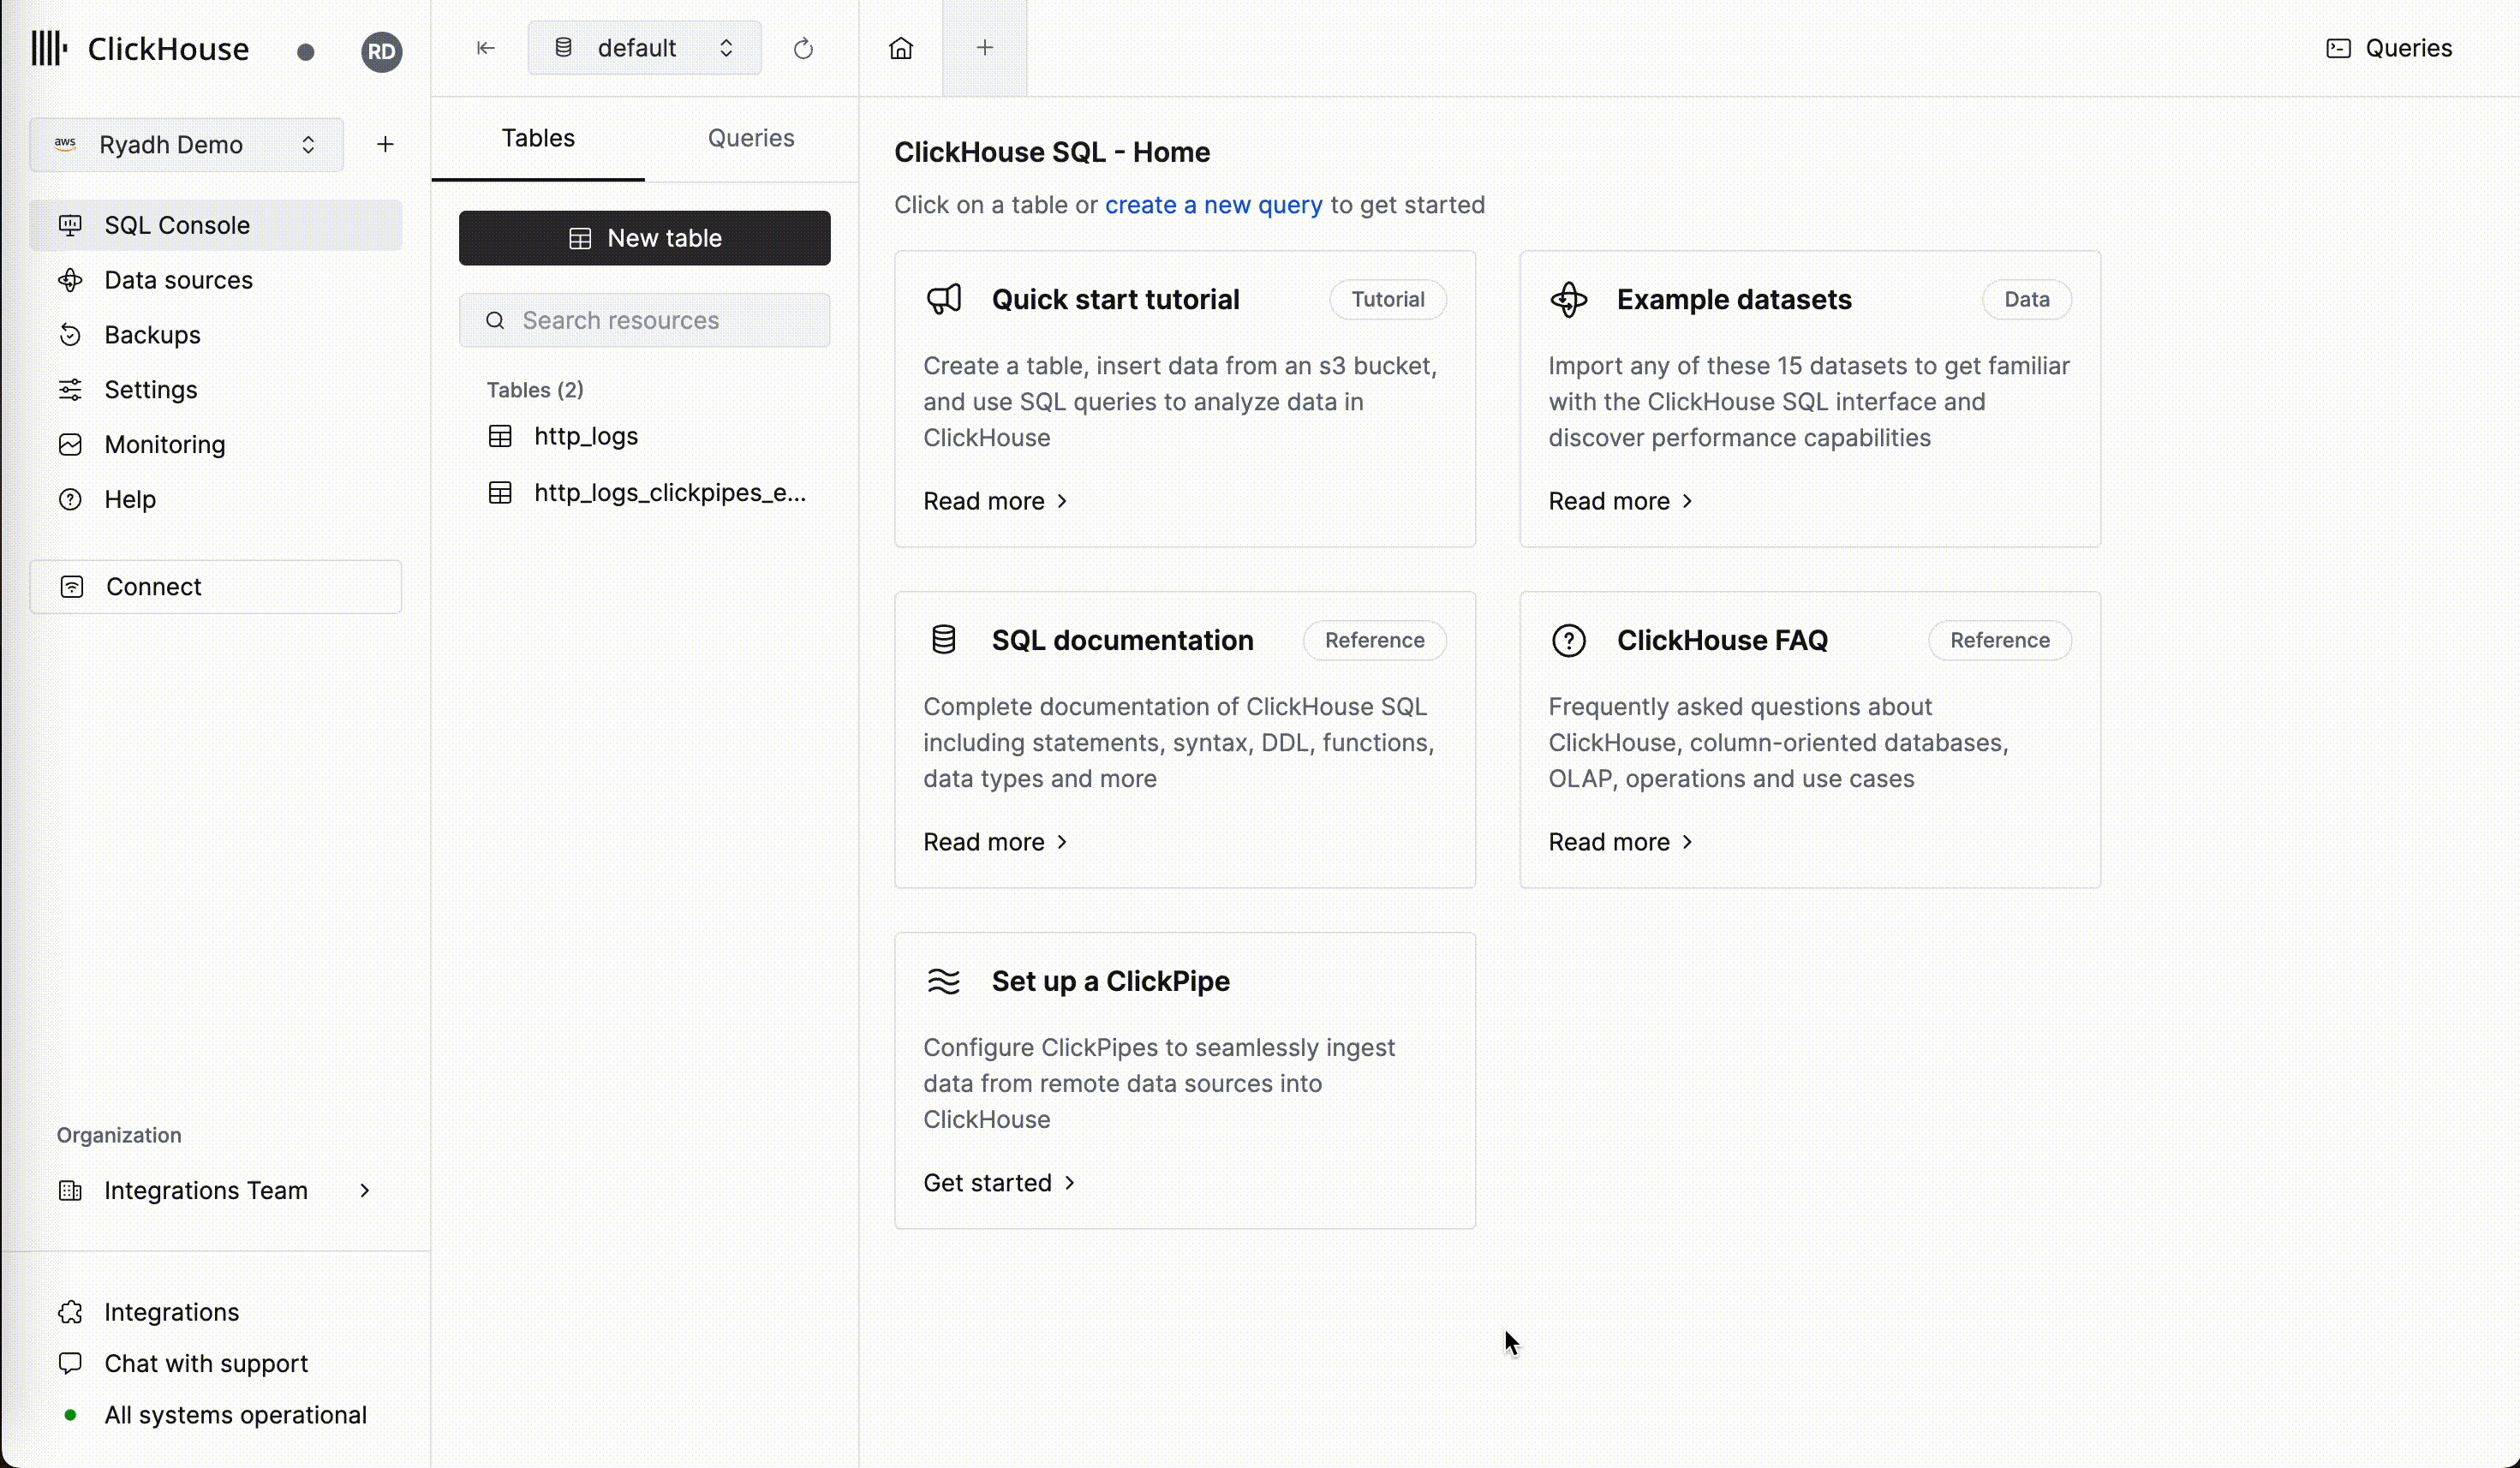This screenshot has width=2520, height=1468.
Task: Click the create a new query link
Action: pos(1213,205)
